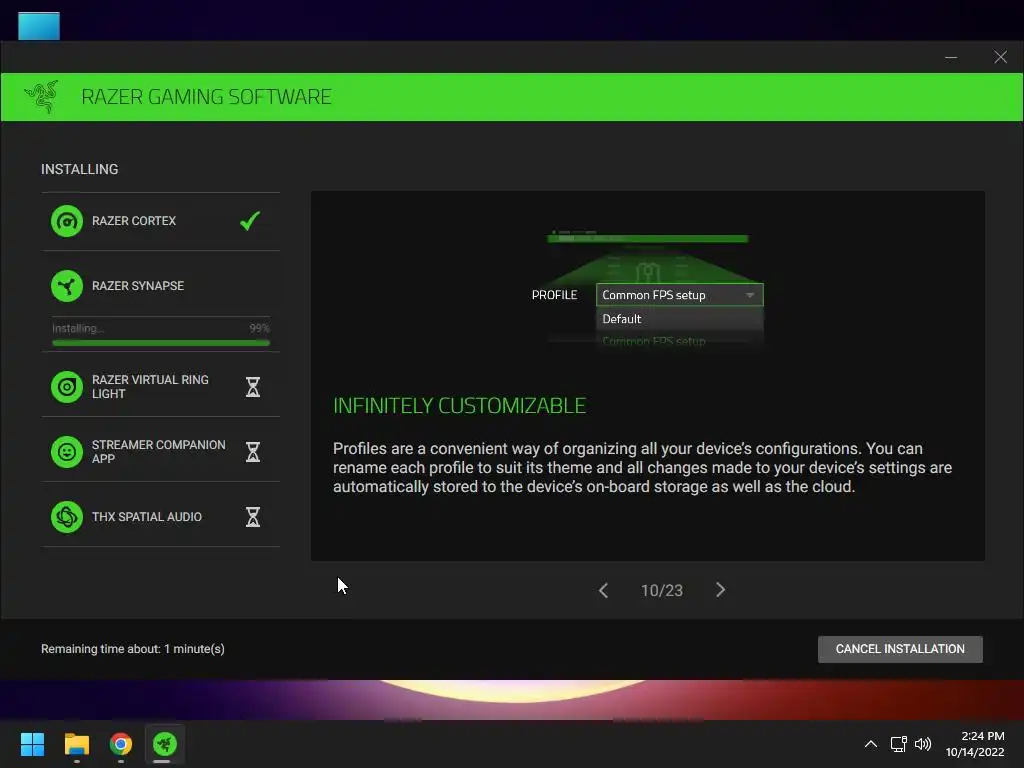This screenshot has height=768, width=1024.
Task: Open Google Chrome from the taskbar
Action: pyautogui.click(x=121, y=744)
